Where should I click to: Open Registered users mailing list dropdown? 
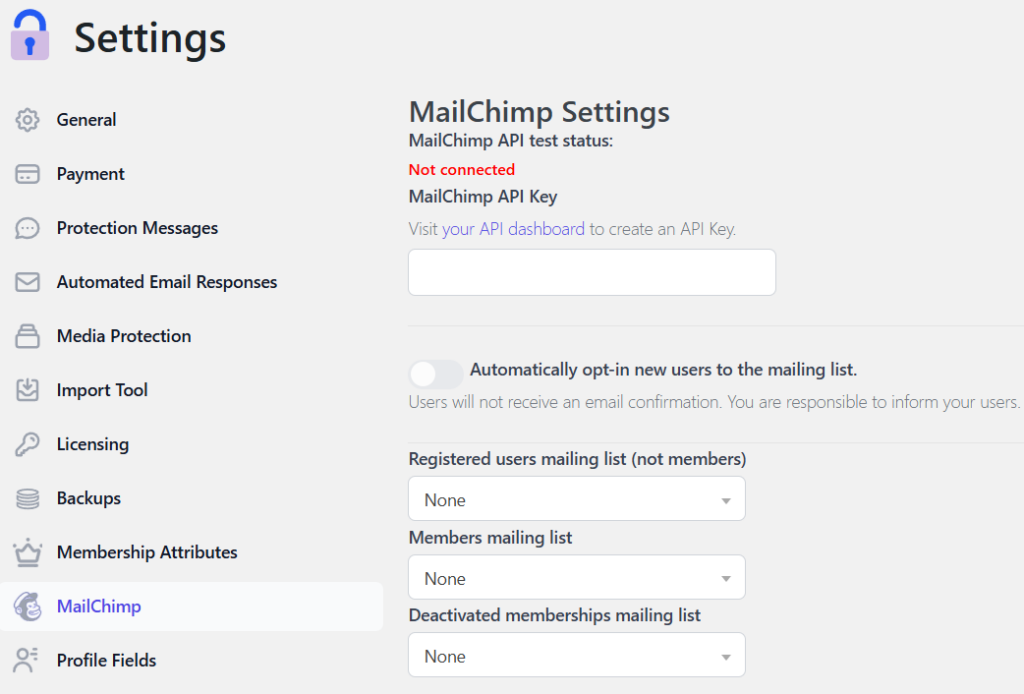[577, 499]
